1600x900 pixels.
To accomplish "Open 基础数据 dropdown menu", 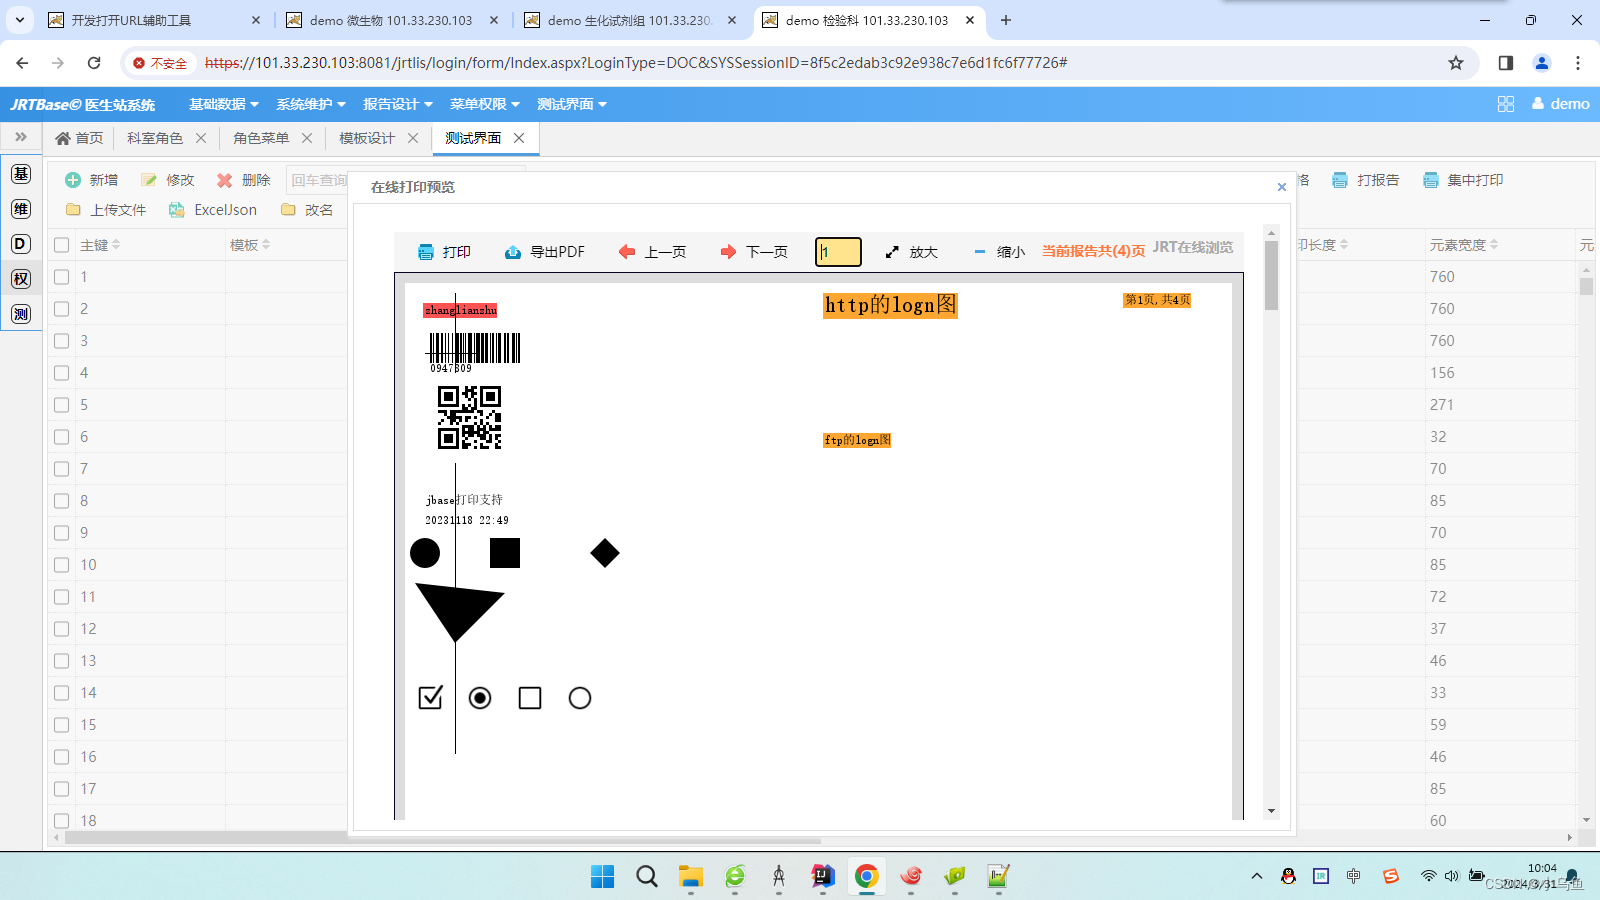I will (224, 104).
